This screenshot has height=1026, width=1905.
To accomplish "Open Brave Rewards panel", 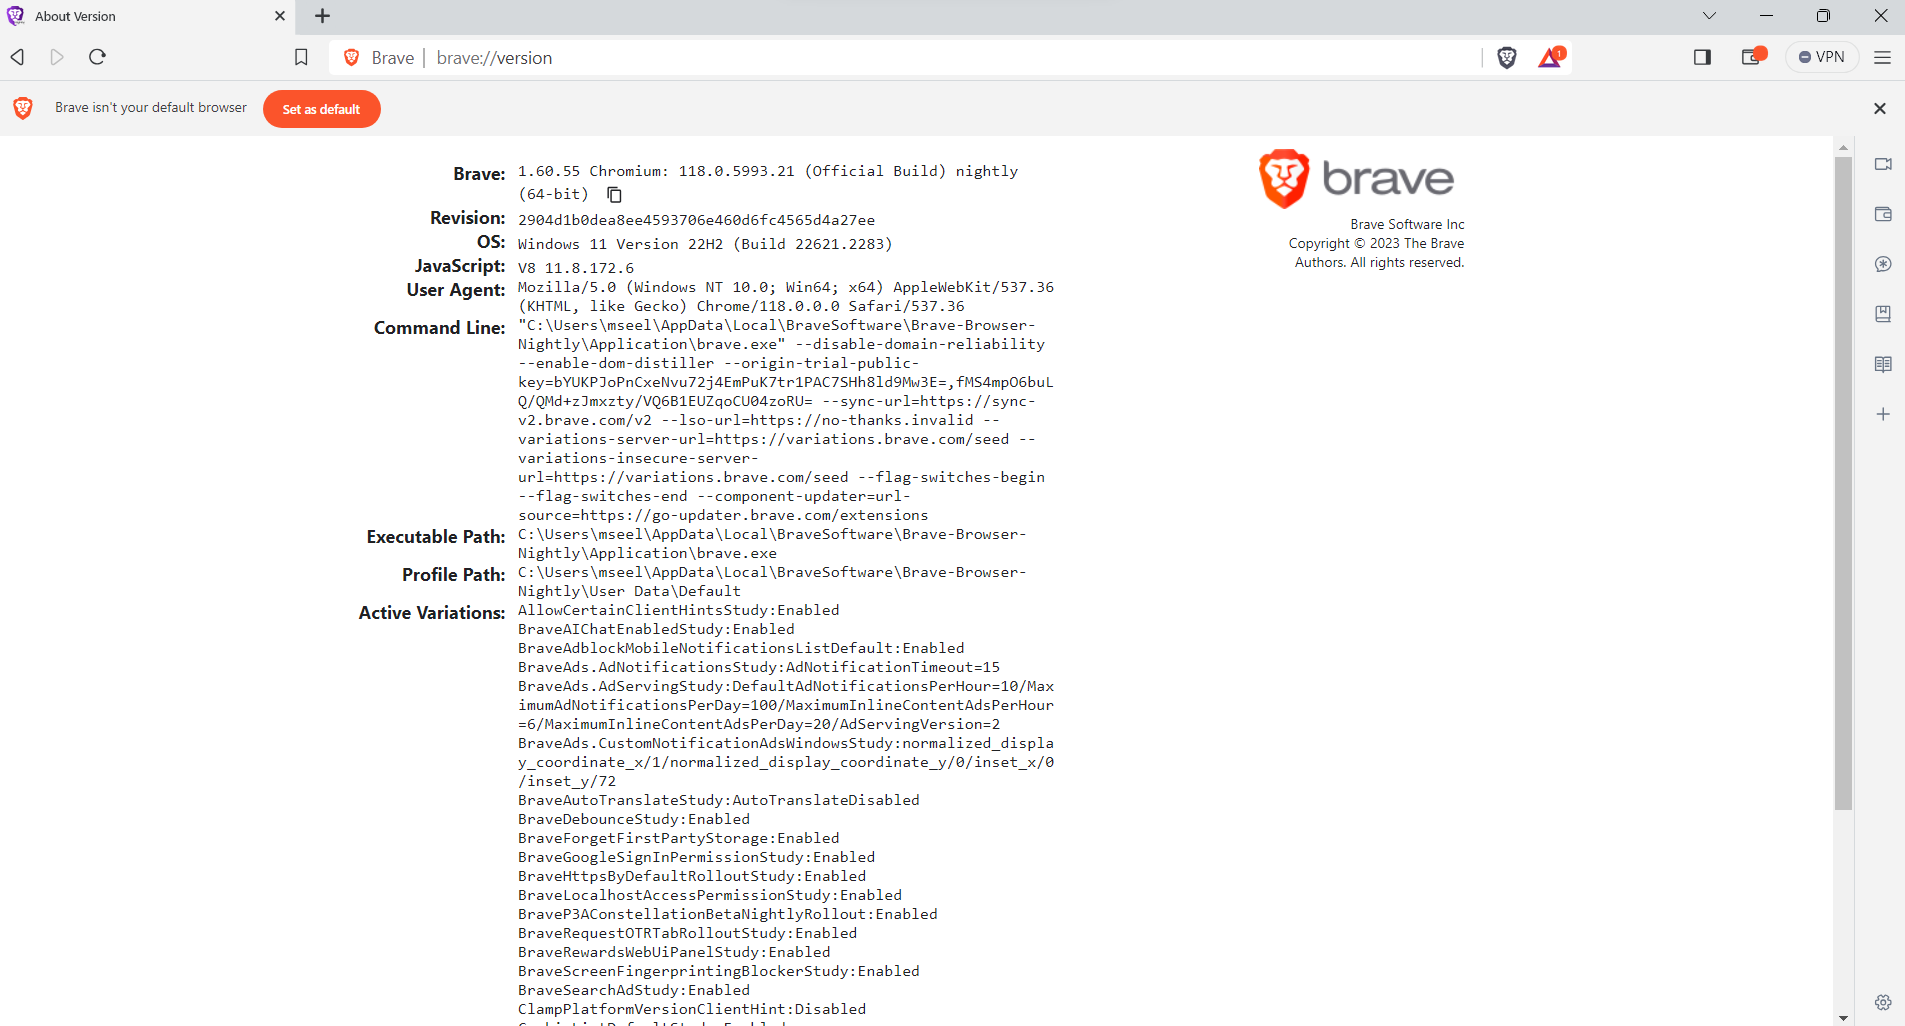I will [x=1549, y=57].
